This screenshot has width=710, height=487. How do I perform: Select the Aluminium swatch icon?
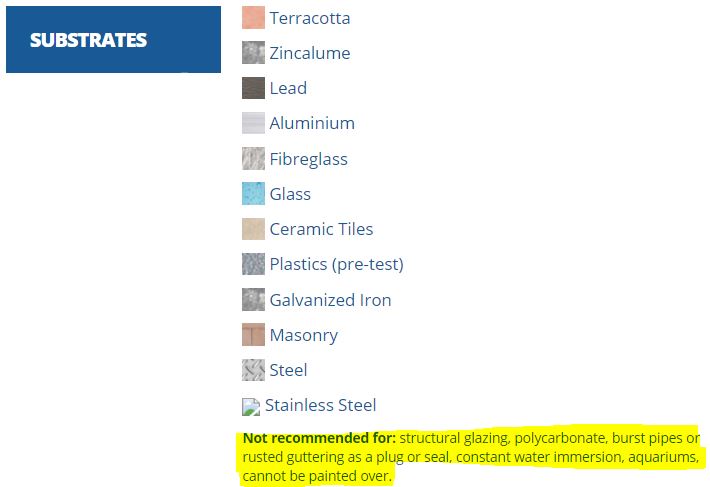[253, 123]
